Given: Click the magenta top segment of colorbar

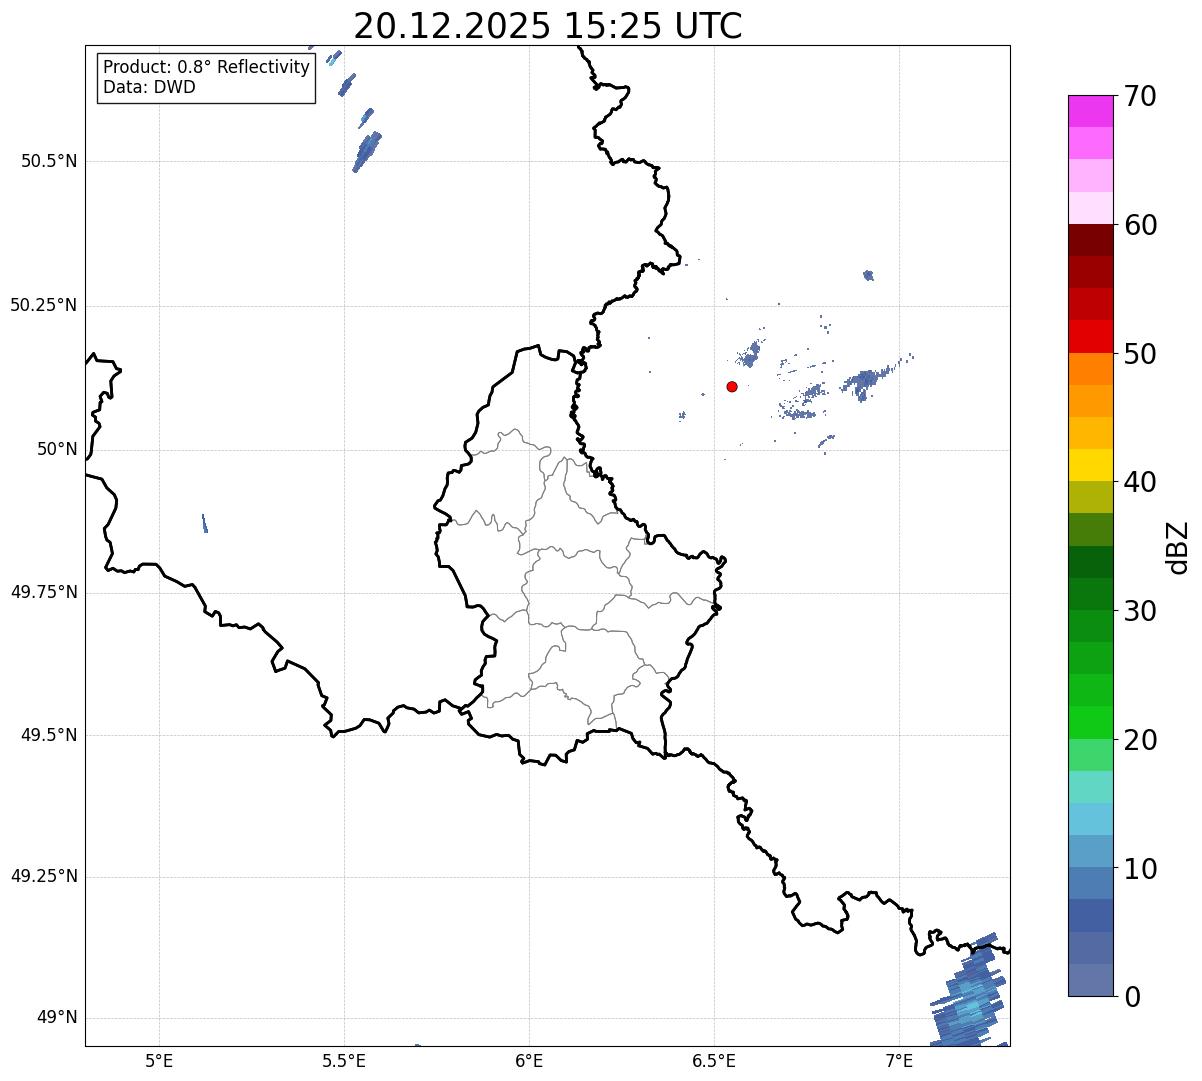Looking at the screenshot, I should pyautogui.click(x=1090, y=111).
